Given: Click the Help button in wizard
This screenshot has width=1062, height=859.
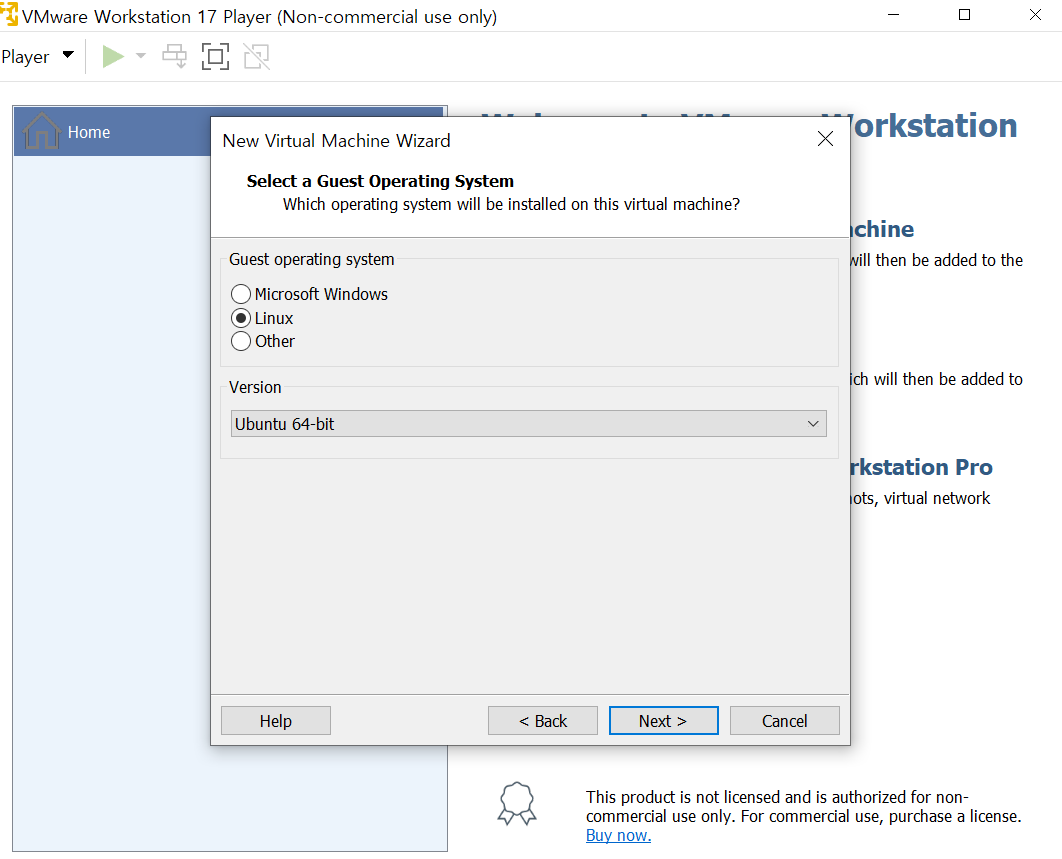Looking at the screenshot, I should pyautogui.click(x=276, y=721).
